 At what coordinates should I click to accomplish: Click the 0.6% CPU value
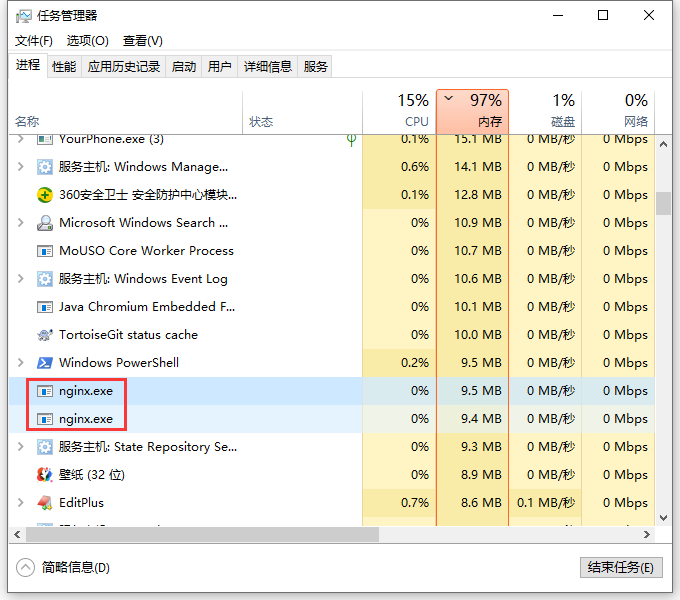(415, 167)
